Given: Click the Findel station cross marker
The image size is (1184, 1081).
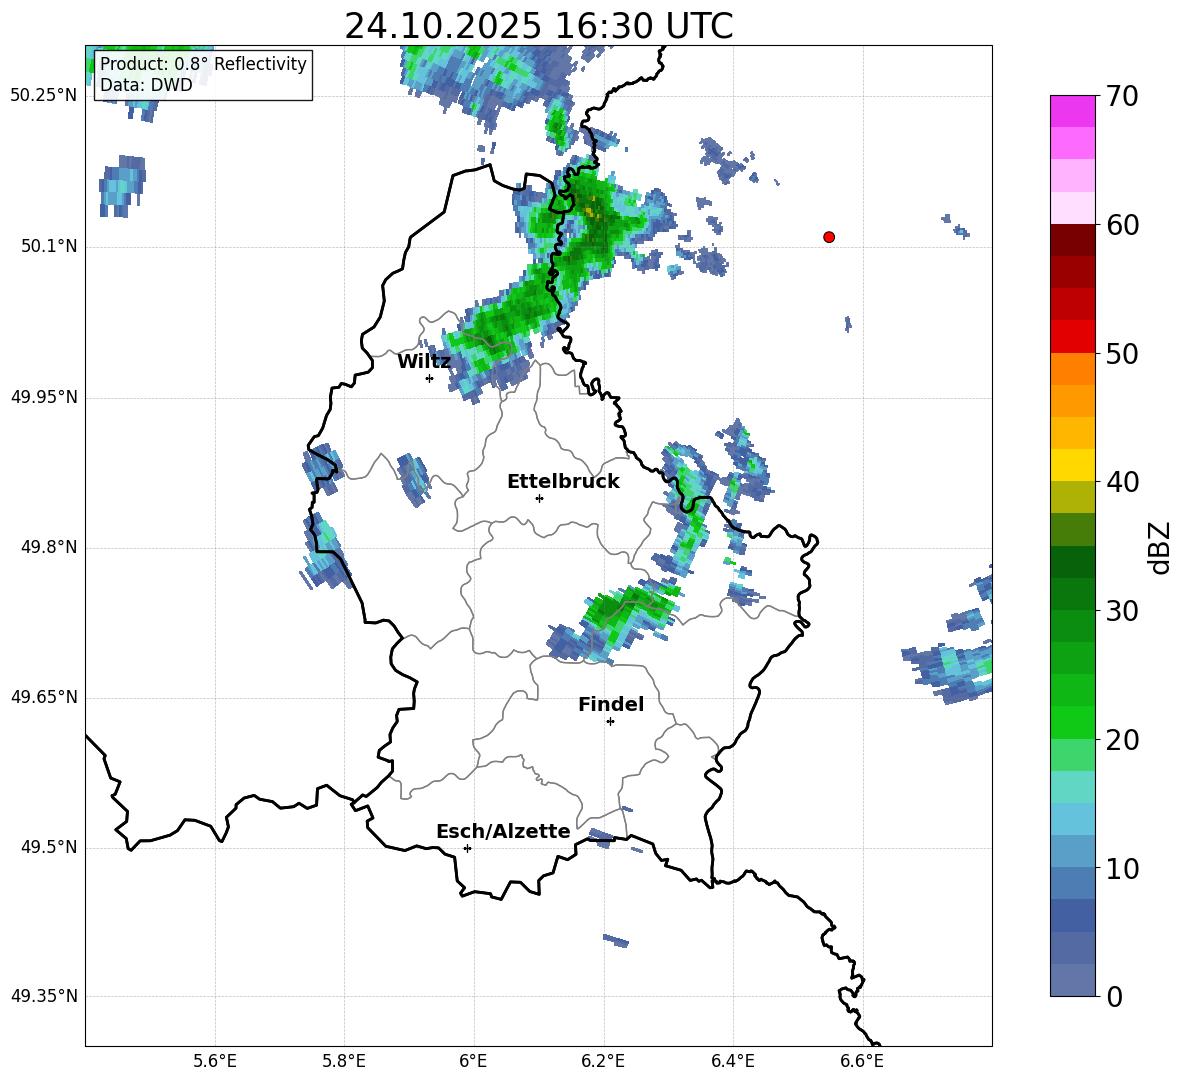Looking at the screenshot, I should (610, 722).
